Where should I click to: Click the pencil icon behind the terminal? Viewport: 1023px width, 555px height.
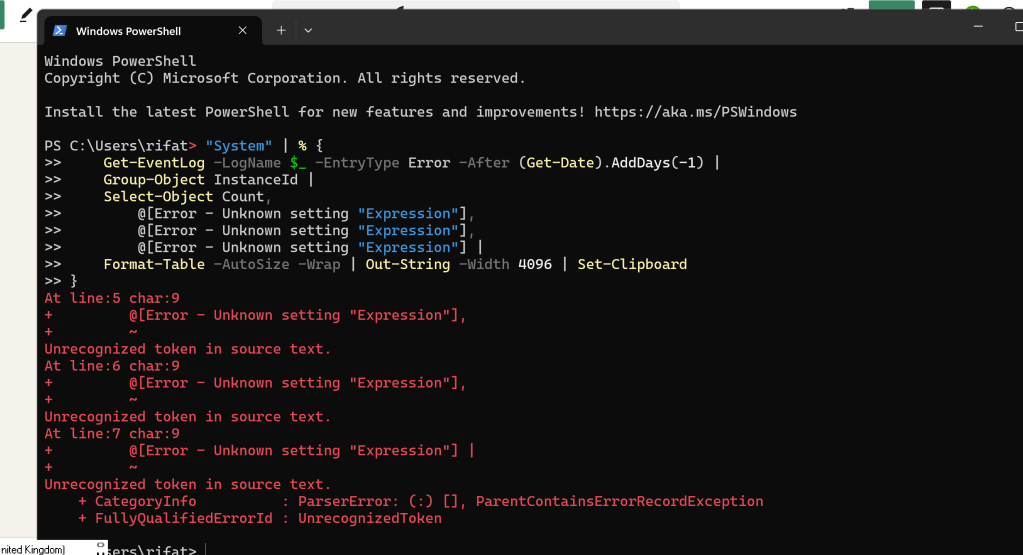[25, 14]
